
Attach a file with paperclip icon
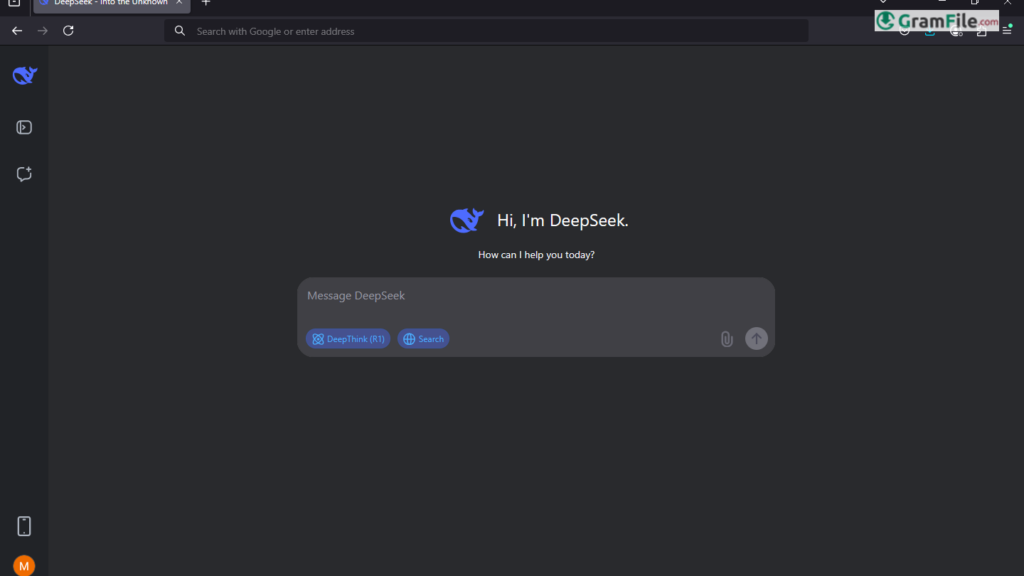[727, 339]
